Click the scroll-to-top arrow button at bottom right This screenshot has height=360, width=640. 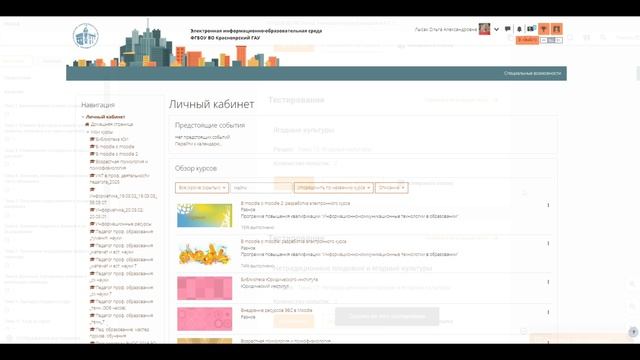point(633,332)
